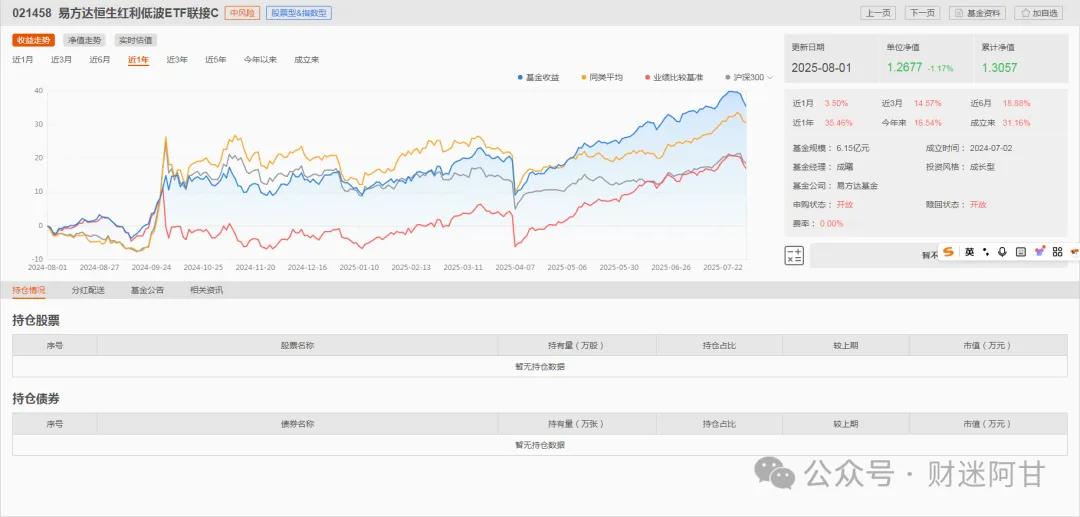Select the 今年以来 time range
Viewport: 1080px width, 517px height.
260,60
